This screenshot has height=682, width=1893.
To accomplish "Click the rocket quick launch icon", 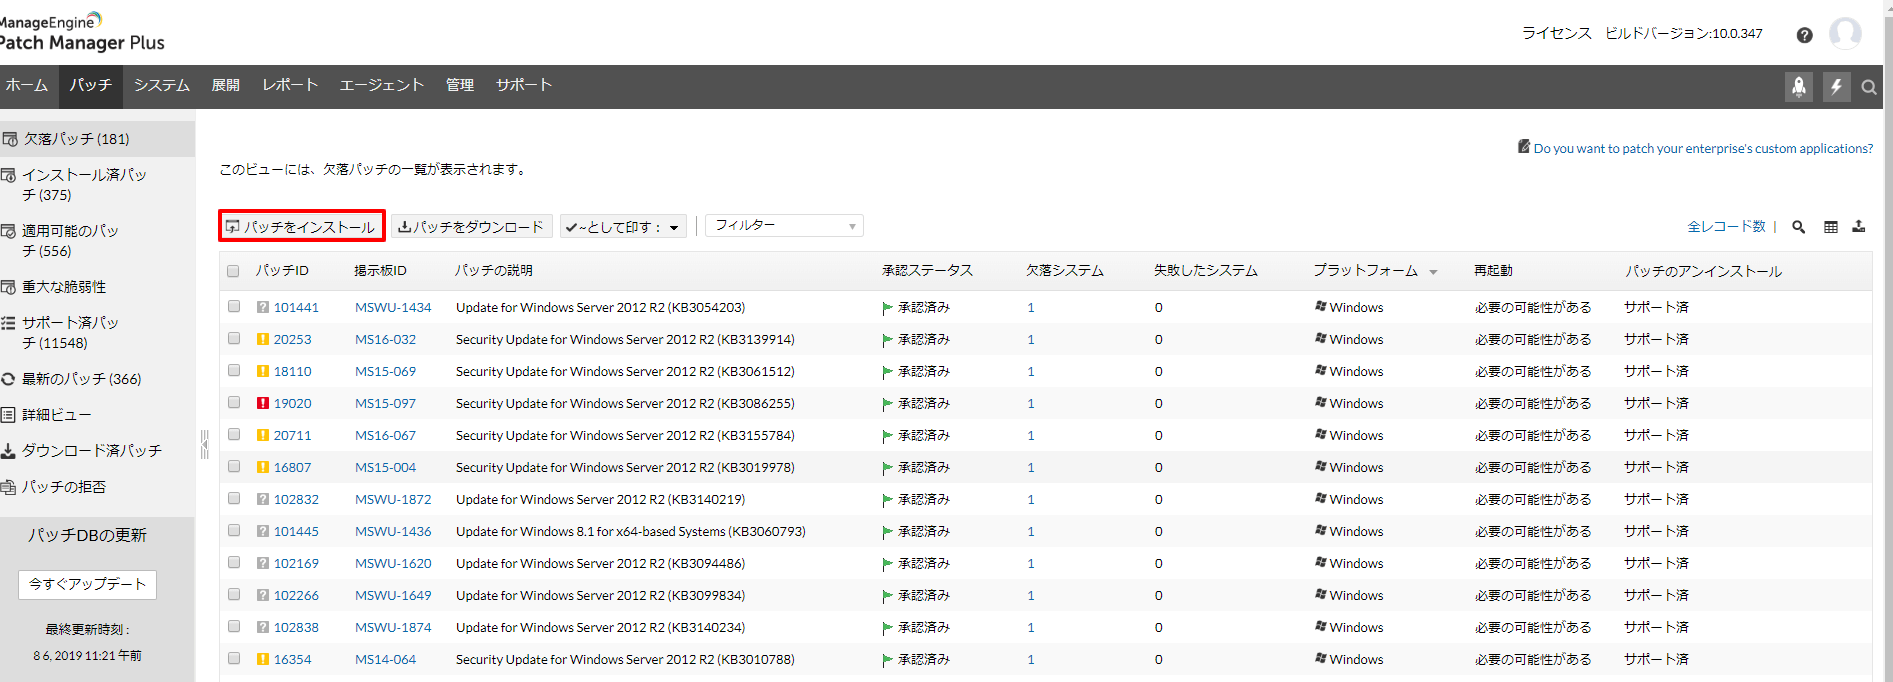I will pyautogui.click(x=1798, y=87).
